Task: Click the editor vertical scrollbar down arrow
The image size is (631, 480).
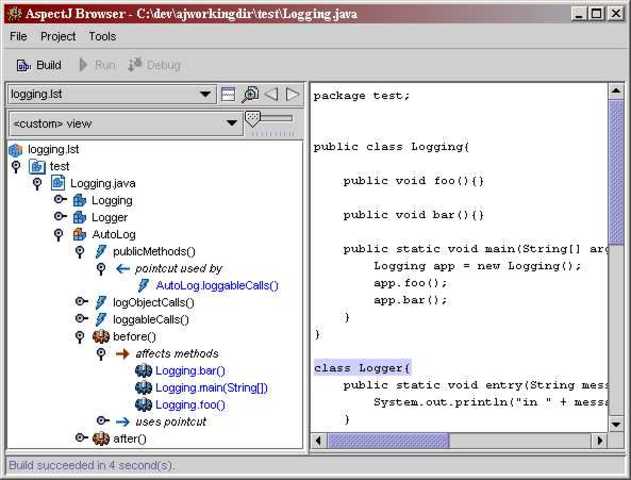Action: (x=616, y=424)
